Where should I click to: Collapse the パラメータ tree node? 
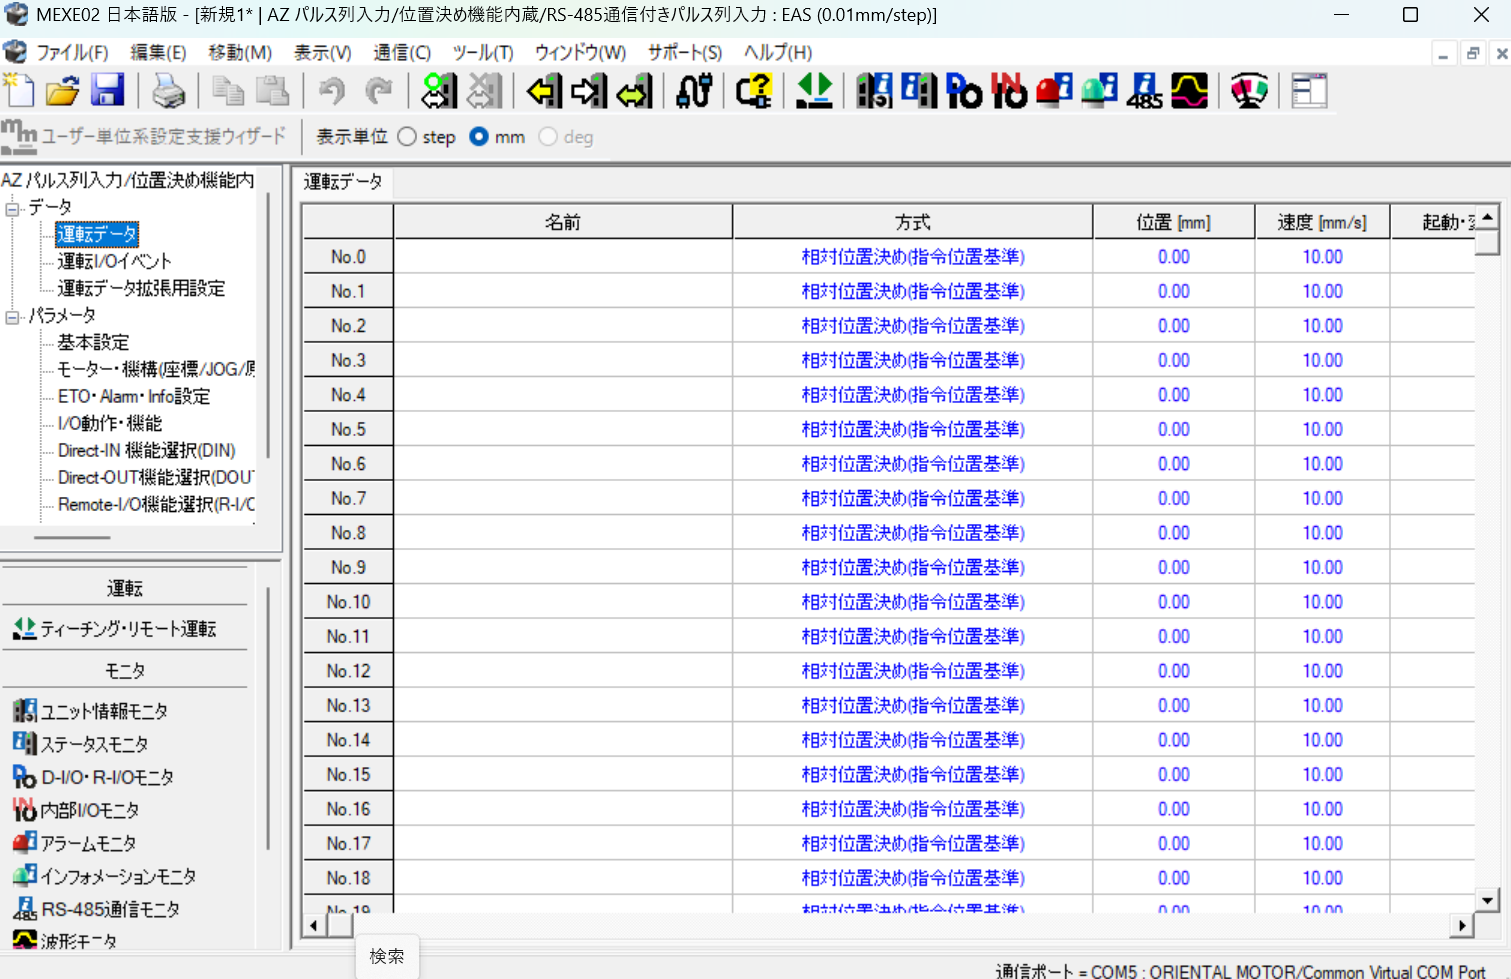click(x=12, y=316)
